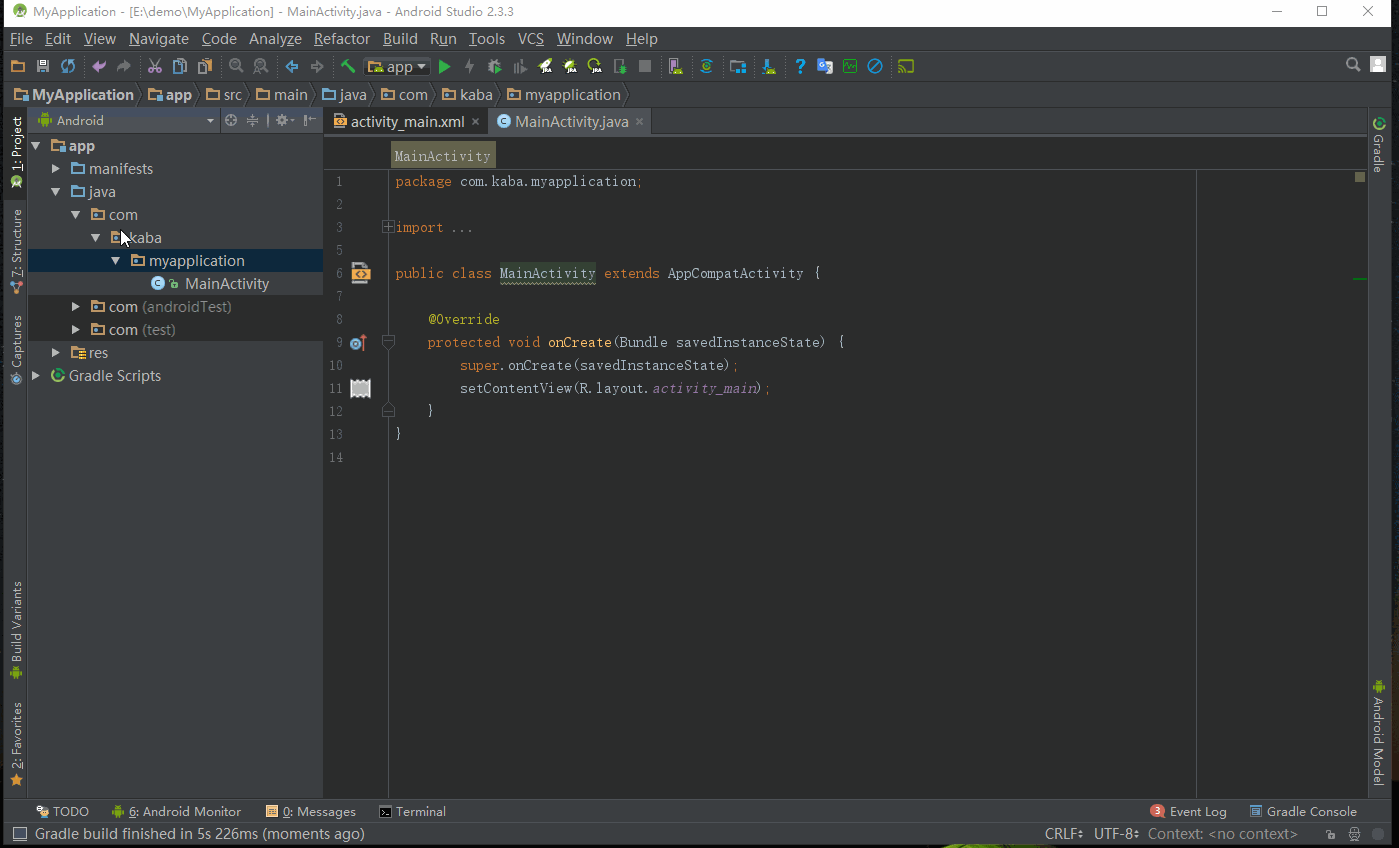Viewport: 1399px width, 848px height.
Task: Click the Replace toolbar icon
Action: tap(261, 66)
